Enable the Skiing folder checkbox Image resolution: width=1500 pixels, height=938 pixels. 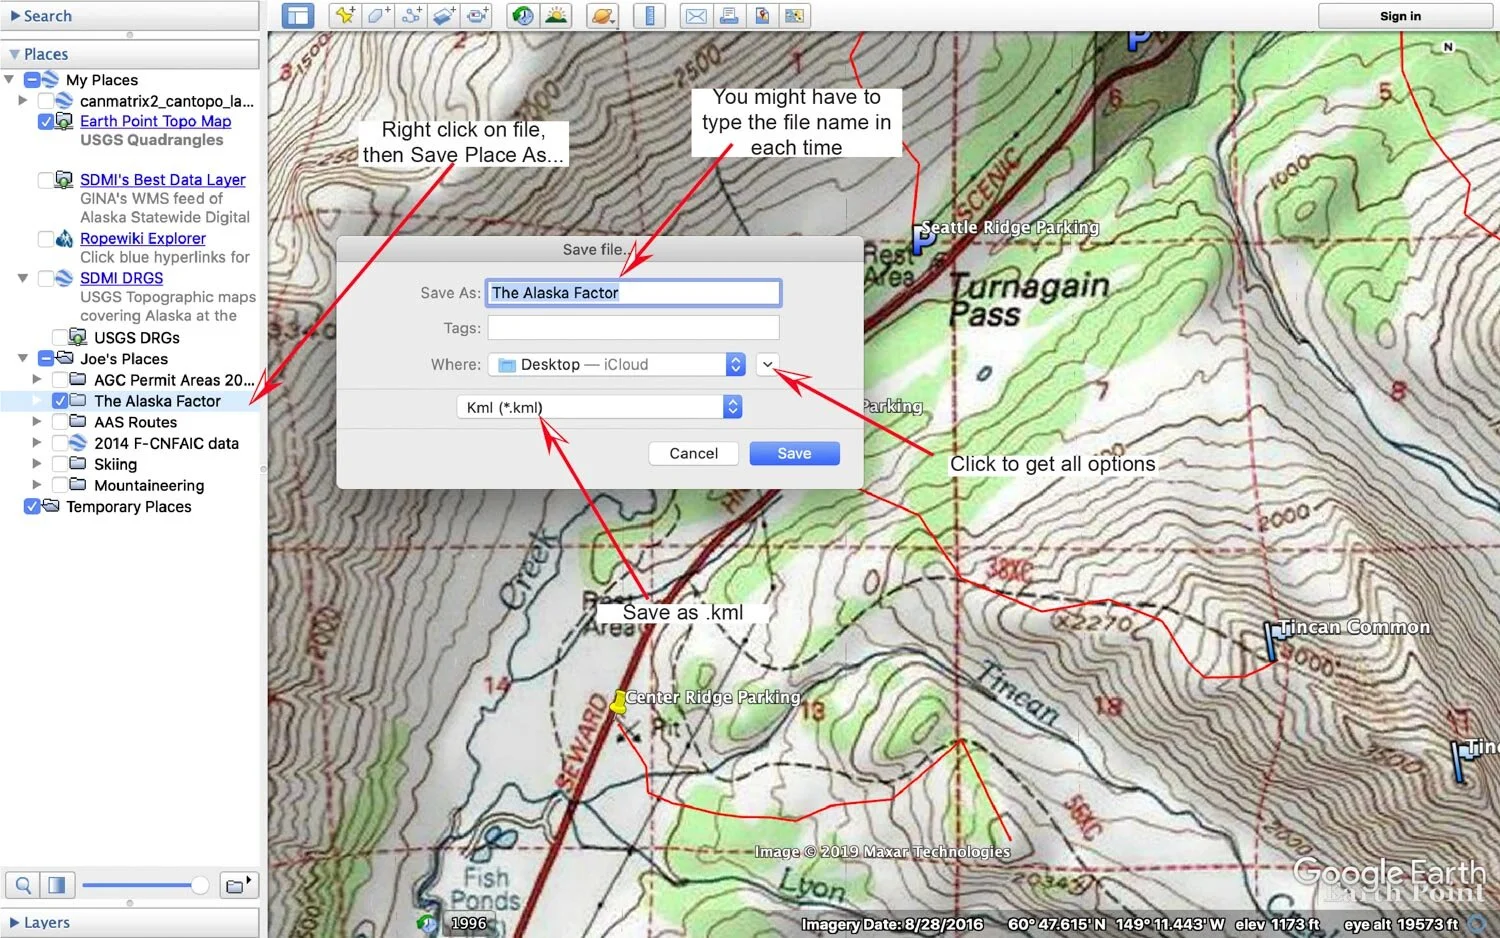point(60,464)
